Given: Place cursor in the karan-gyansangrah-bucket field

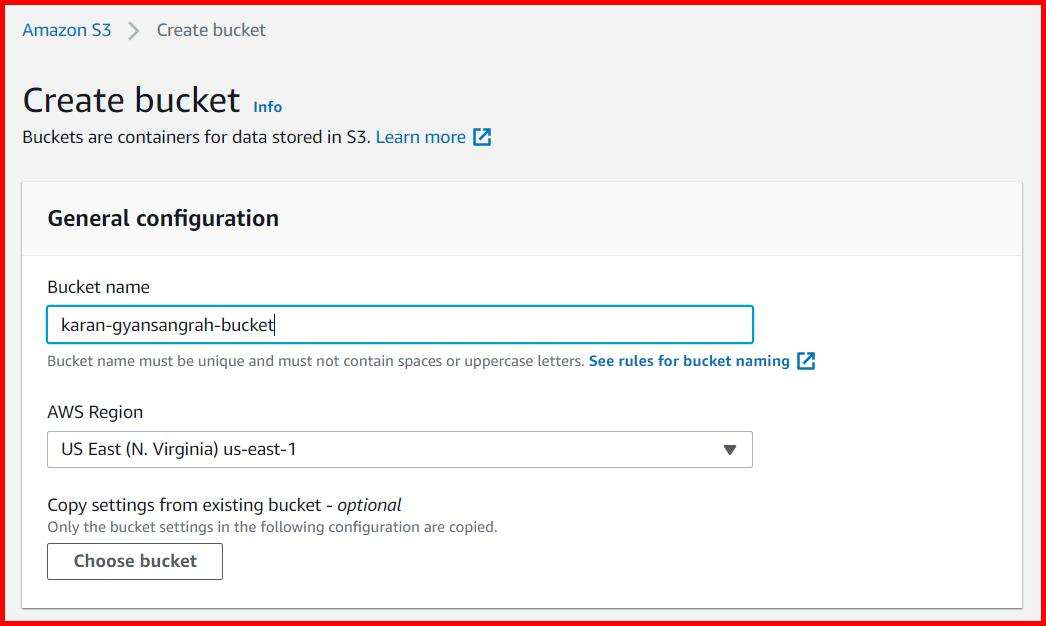Looking at the screenshot, I should pos(400,324).
